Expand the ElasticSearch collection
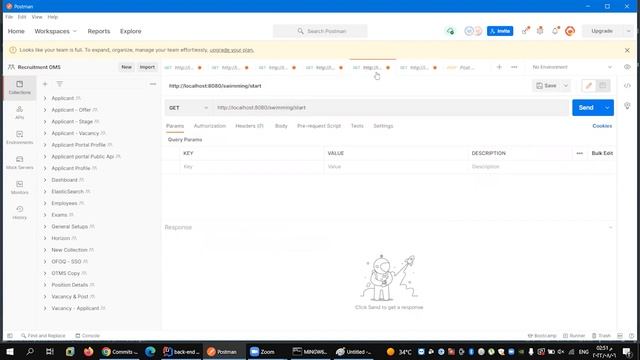640x360 pixels. (x=45, y=191)
